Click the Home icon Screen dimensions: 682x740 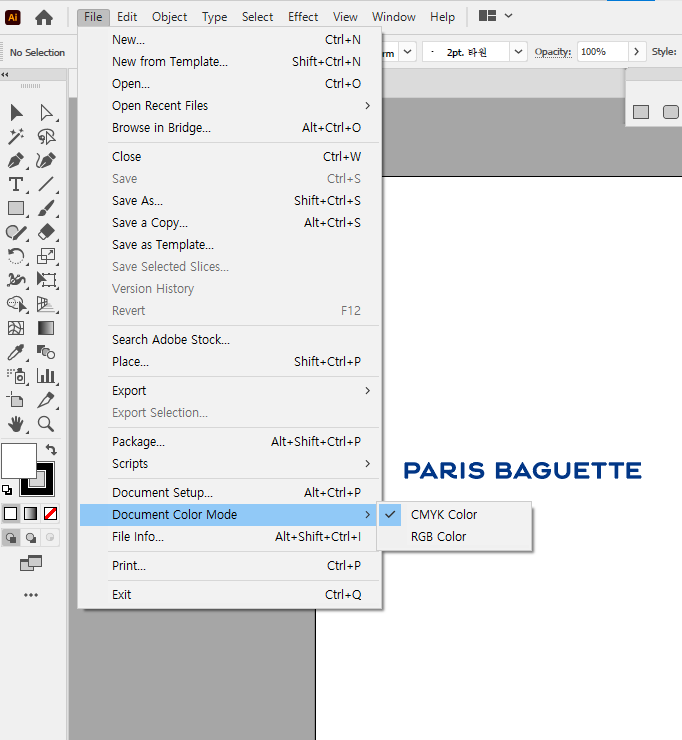(x=44, y=17)
